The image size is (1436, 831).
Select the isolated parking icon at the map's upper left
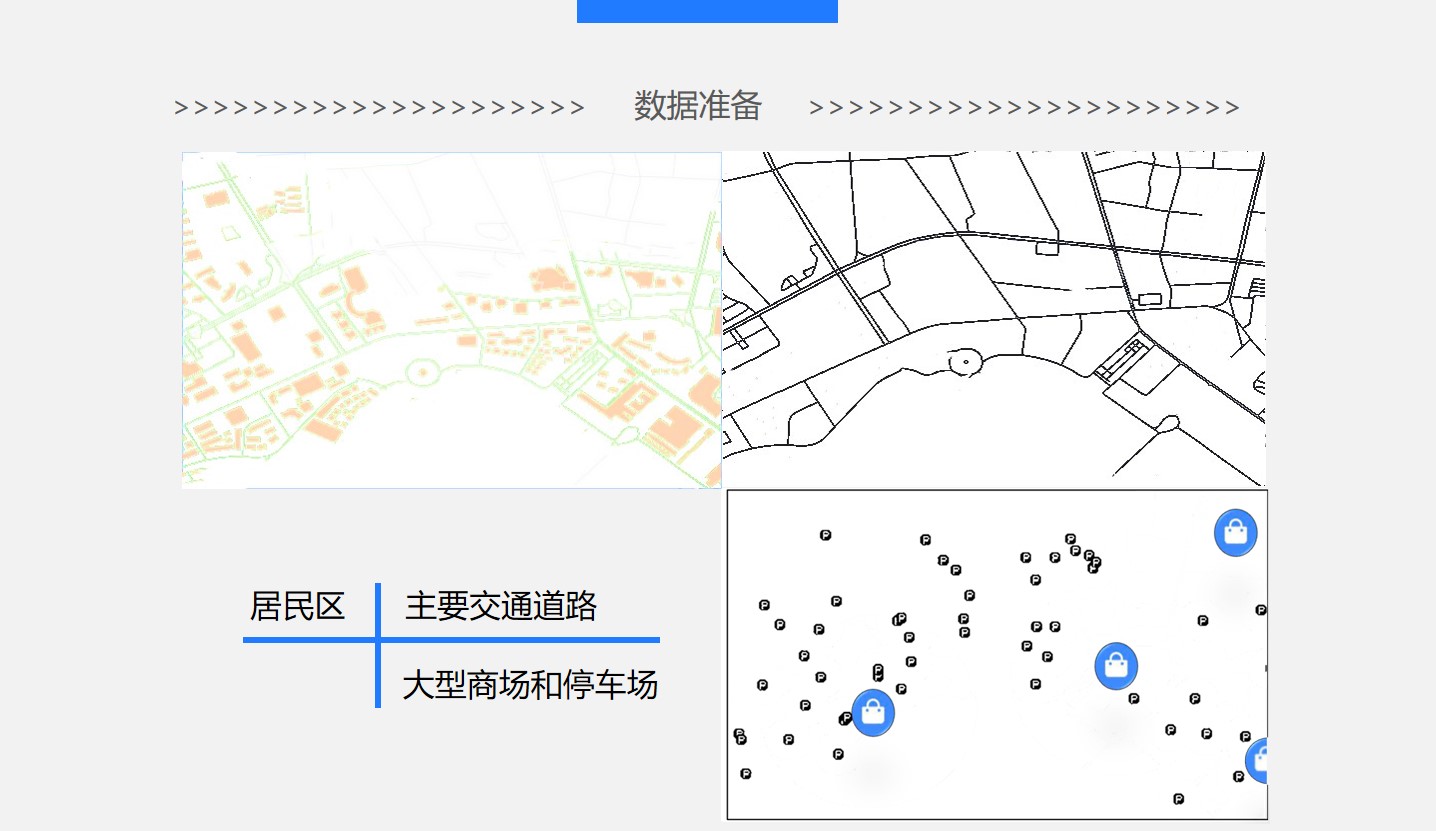pyautogui.click(x=825, y=535)
